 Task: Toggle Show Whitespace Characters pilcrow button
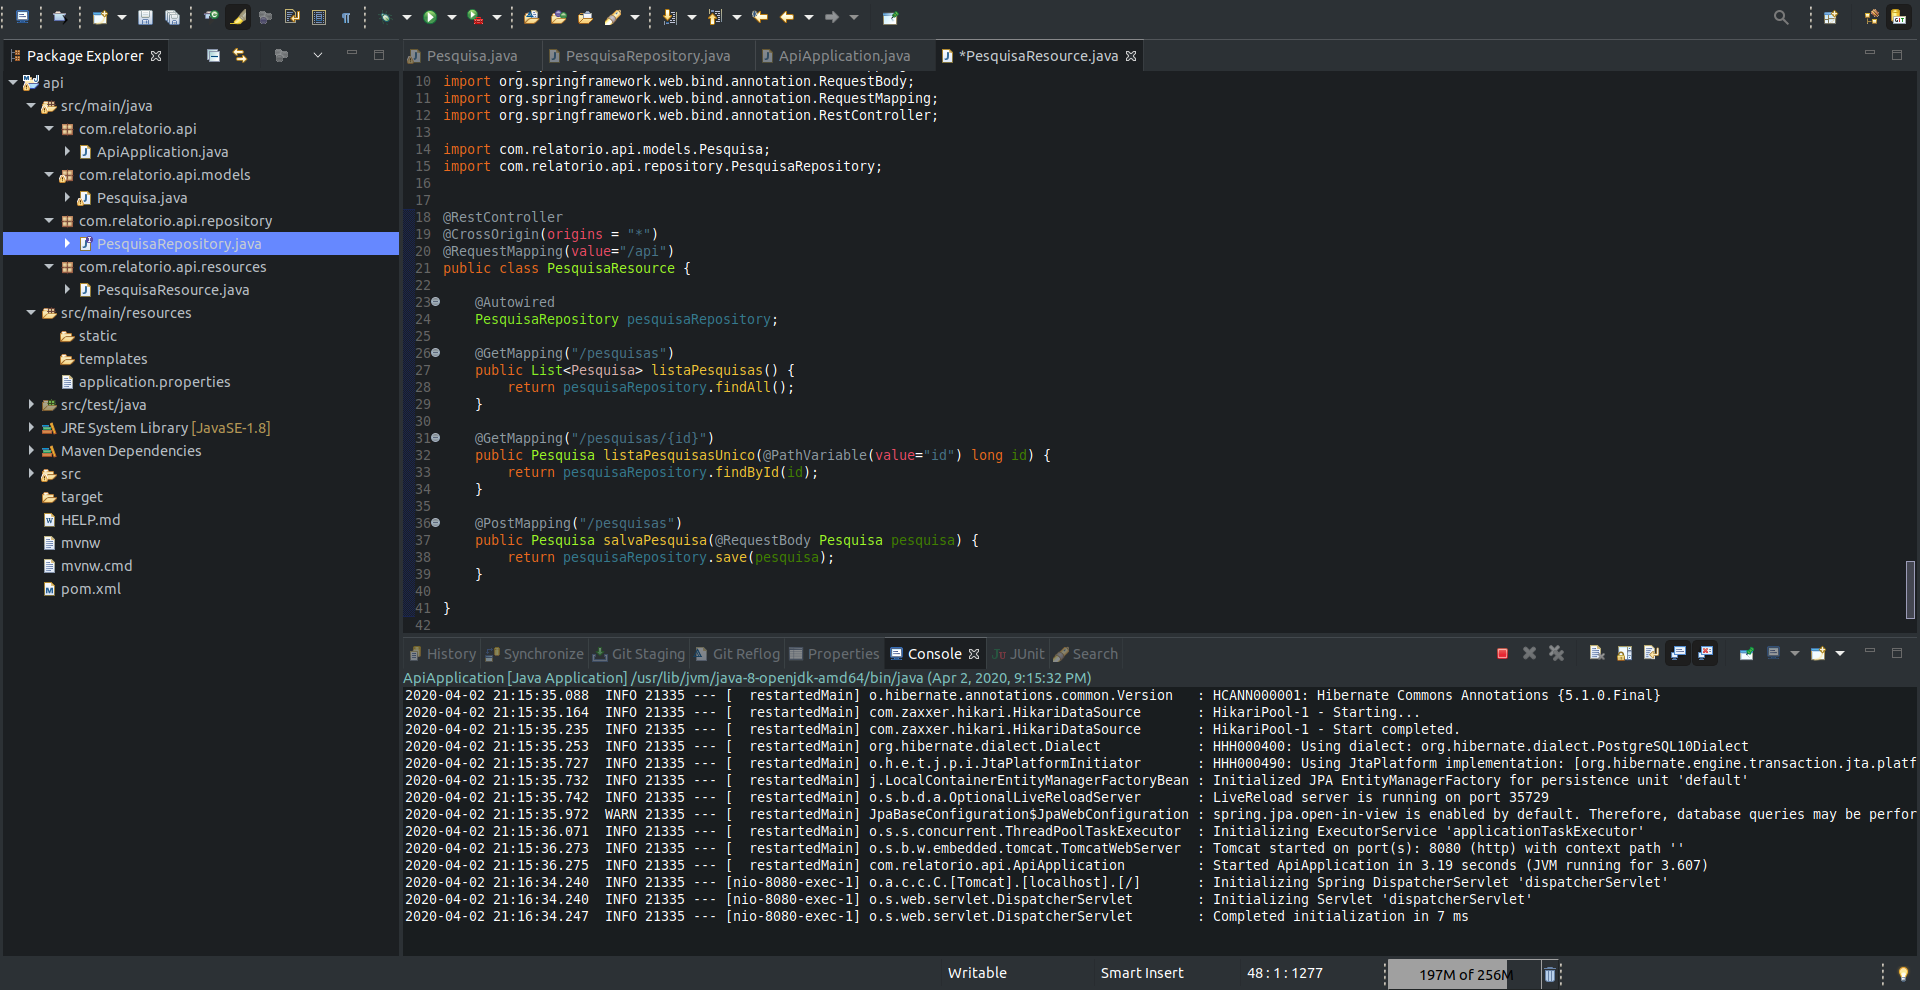click(346, 17)
